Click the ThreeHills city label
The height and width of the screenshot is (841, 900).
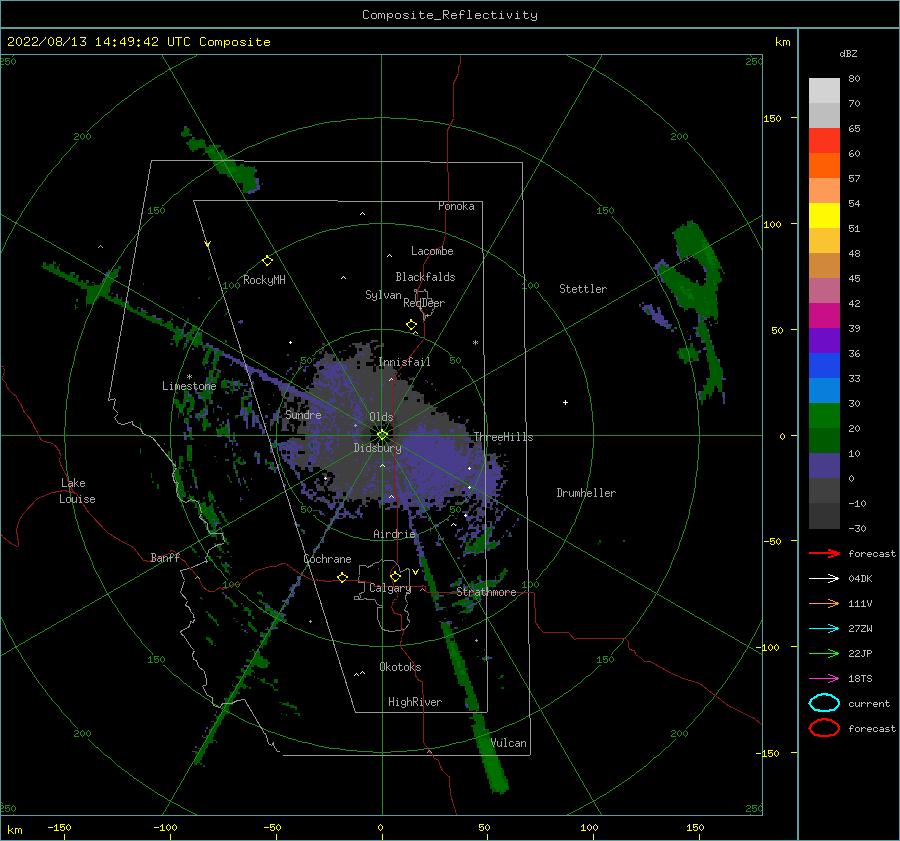(x=503, y=437)
